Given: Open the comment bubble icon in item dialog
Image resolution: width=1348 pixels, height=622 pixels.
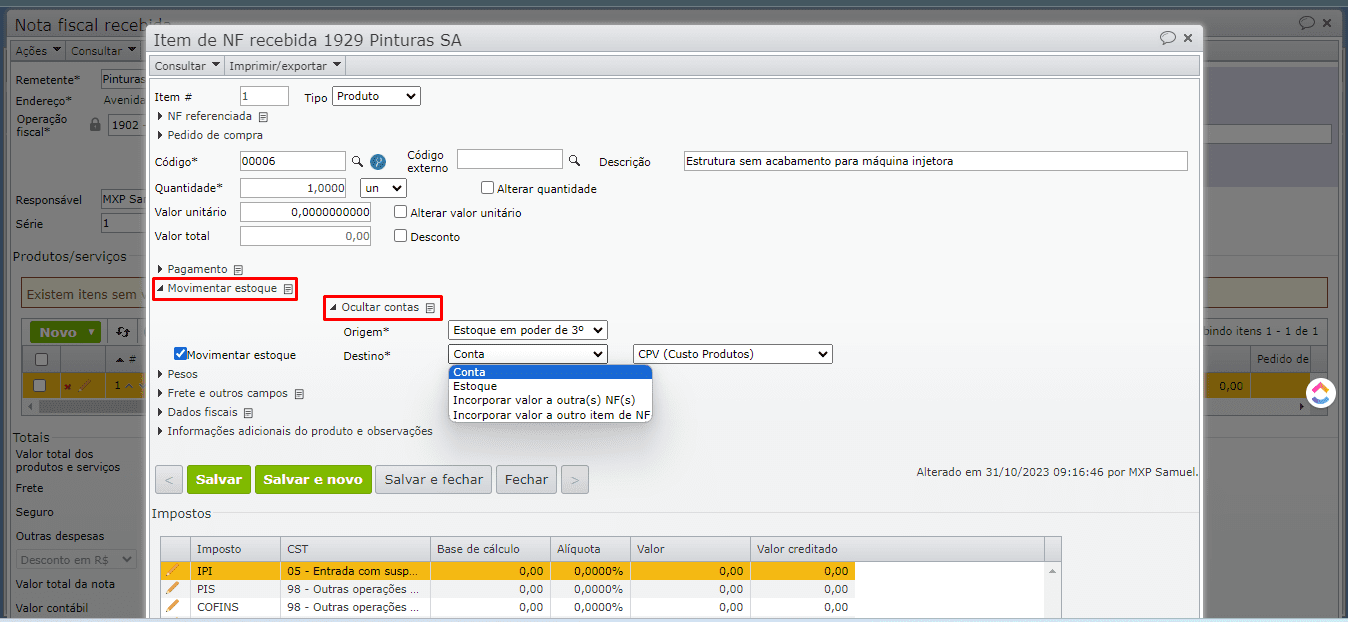Looking at the screenshot, I should click(1167, 38).
